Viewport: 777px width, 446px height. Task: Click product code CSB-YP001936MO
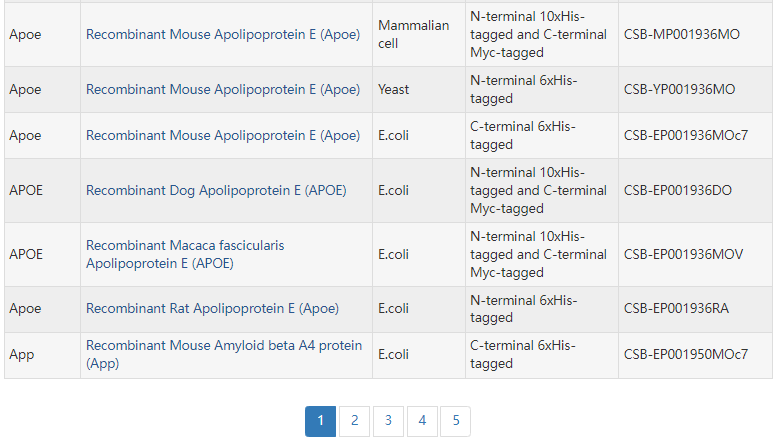coord(679,89)
